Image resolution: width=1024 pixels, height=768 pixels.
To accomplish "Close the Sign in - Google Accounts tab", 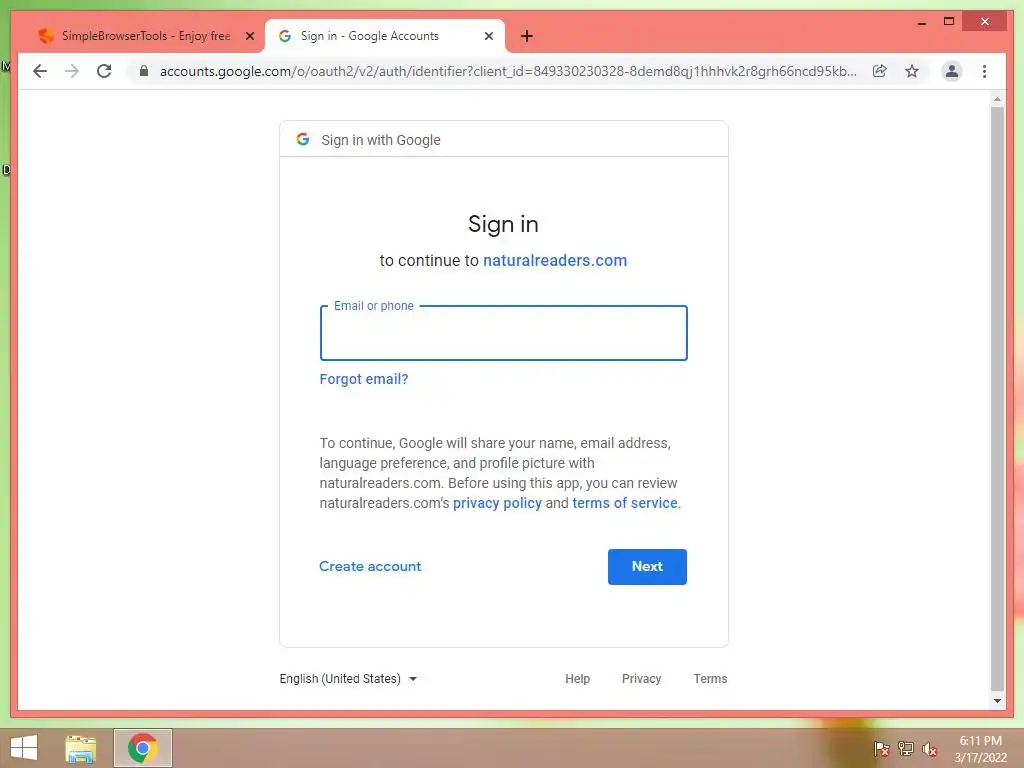I will click(488, 36).
